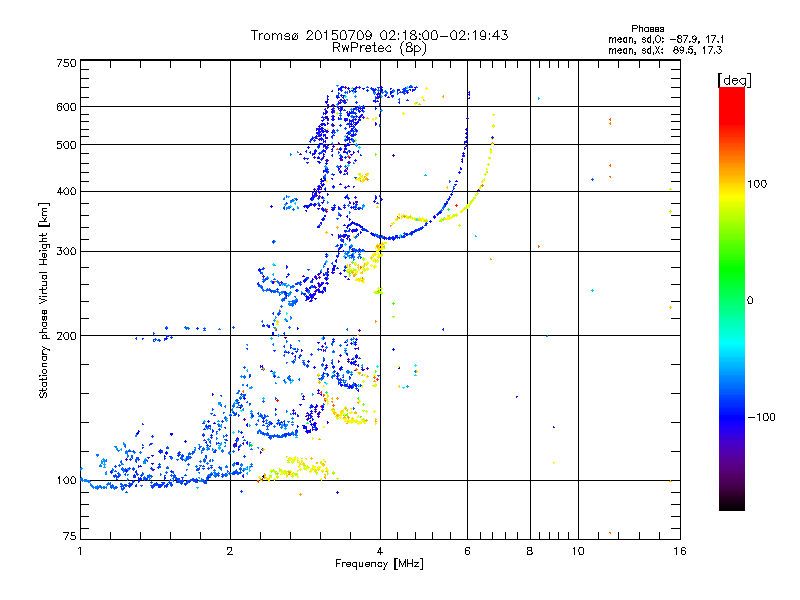Click the black bottom of the colorbar
This screenshot has width=800, height=600.
pos(732,505)
